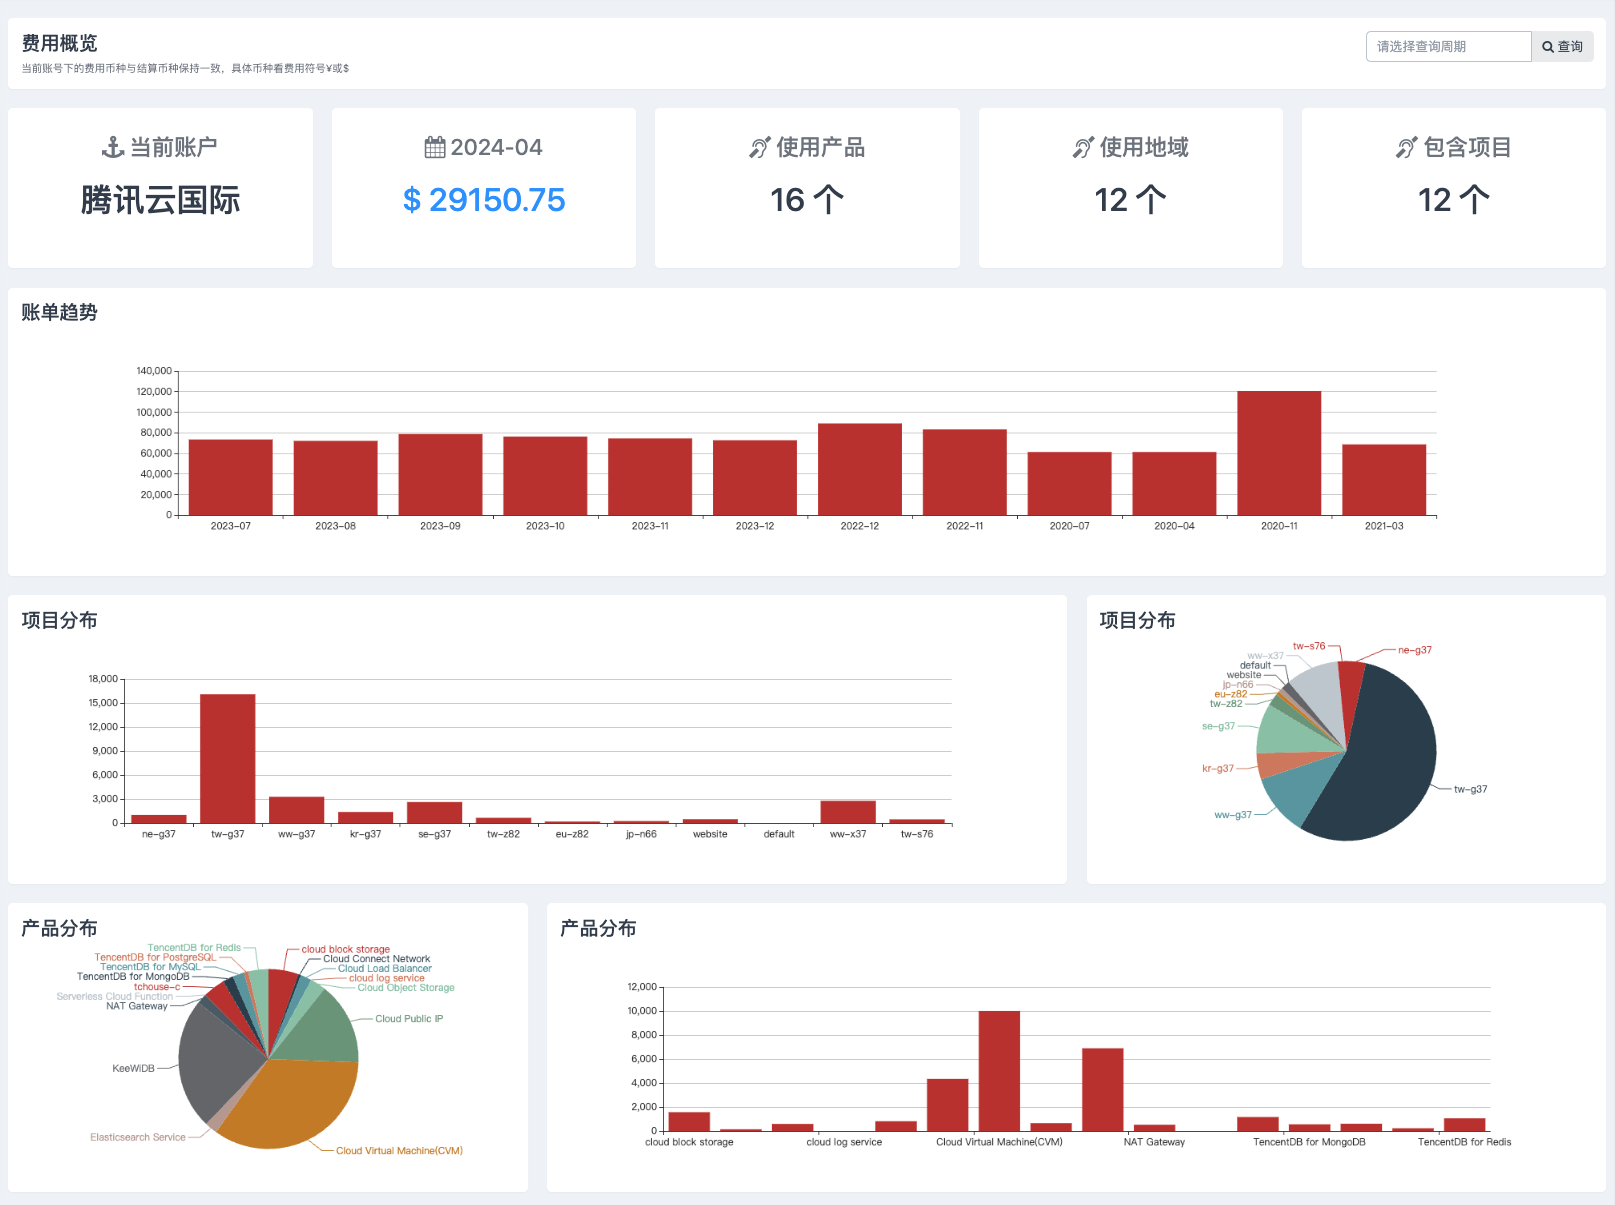The height and width of the screenshot is (1205, 1615).
Task: Click the calendar icon next to 2024-04
Action: point(435,148)
